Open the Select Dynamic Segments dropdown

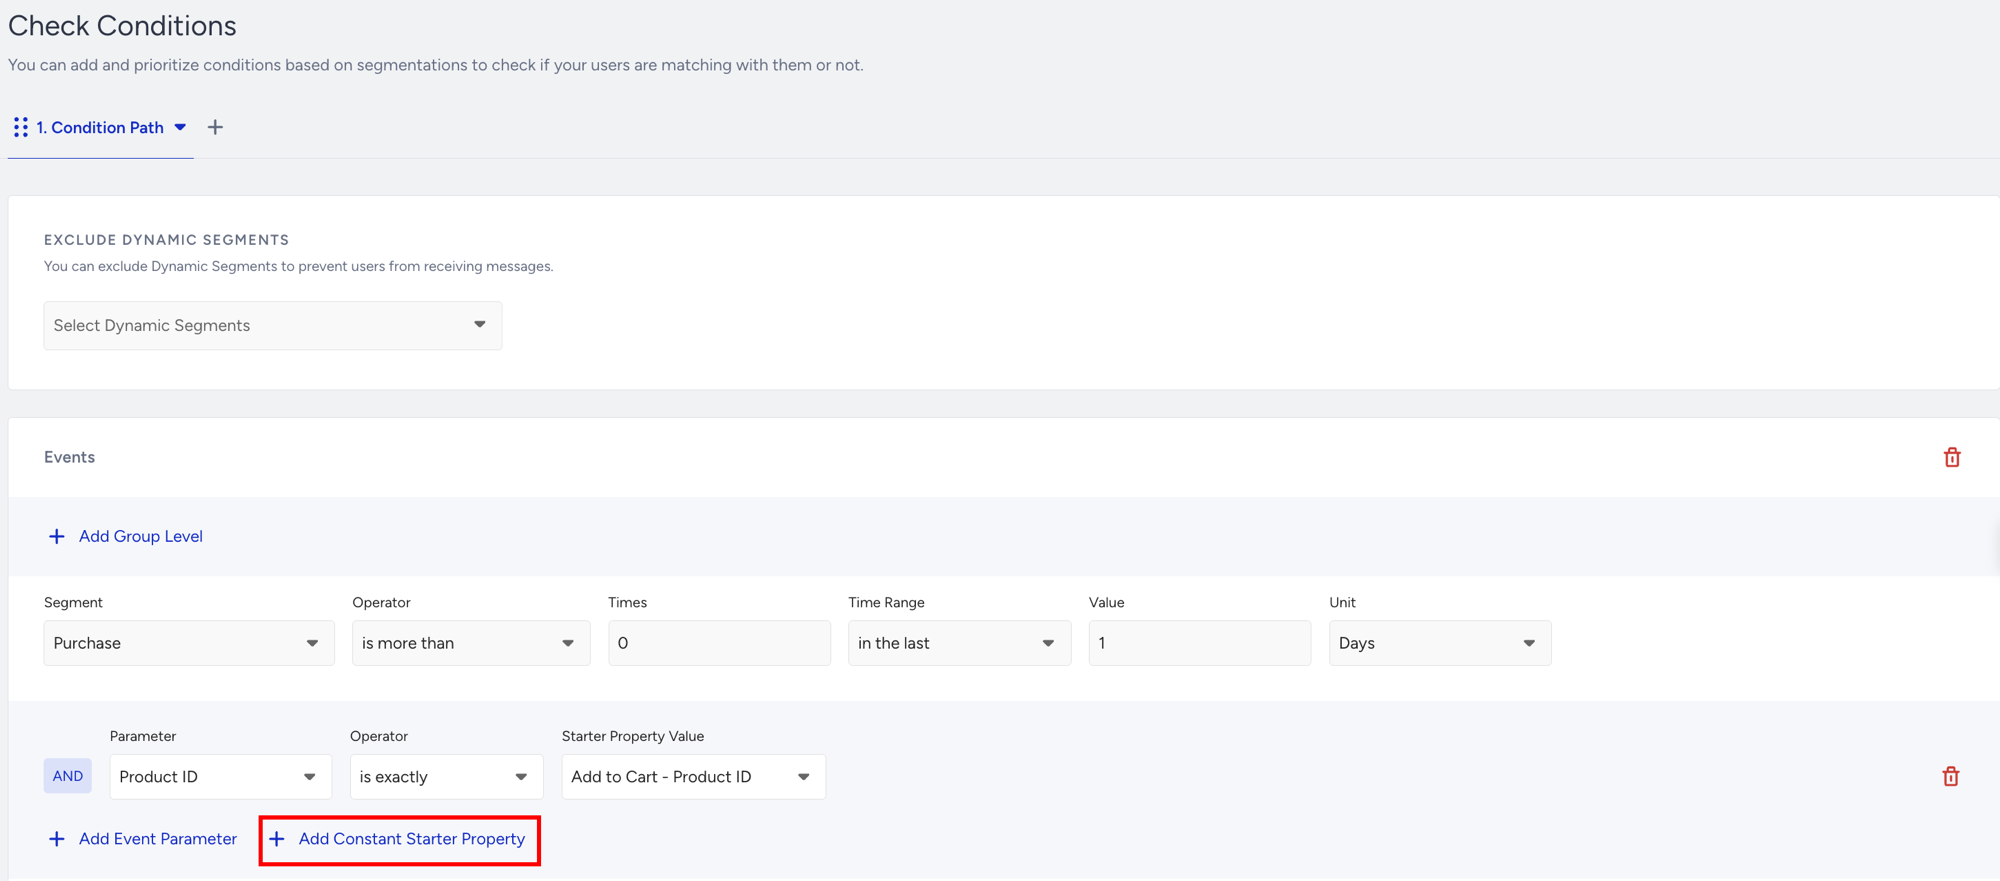273,325
